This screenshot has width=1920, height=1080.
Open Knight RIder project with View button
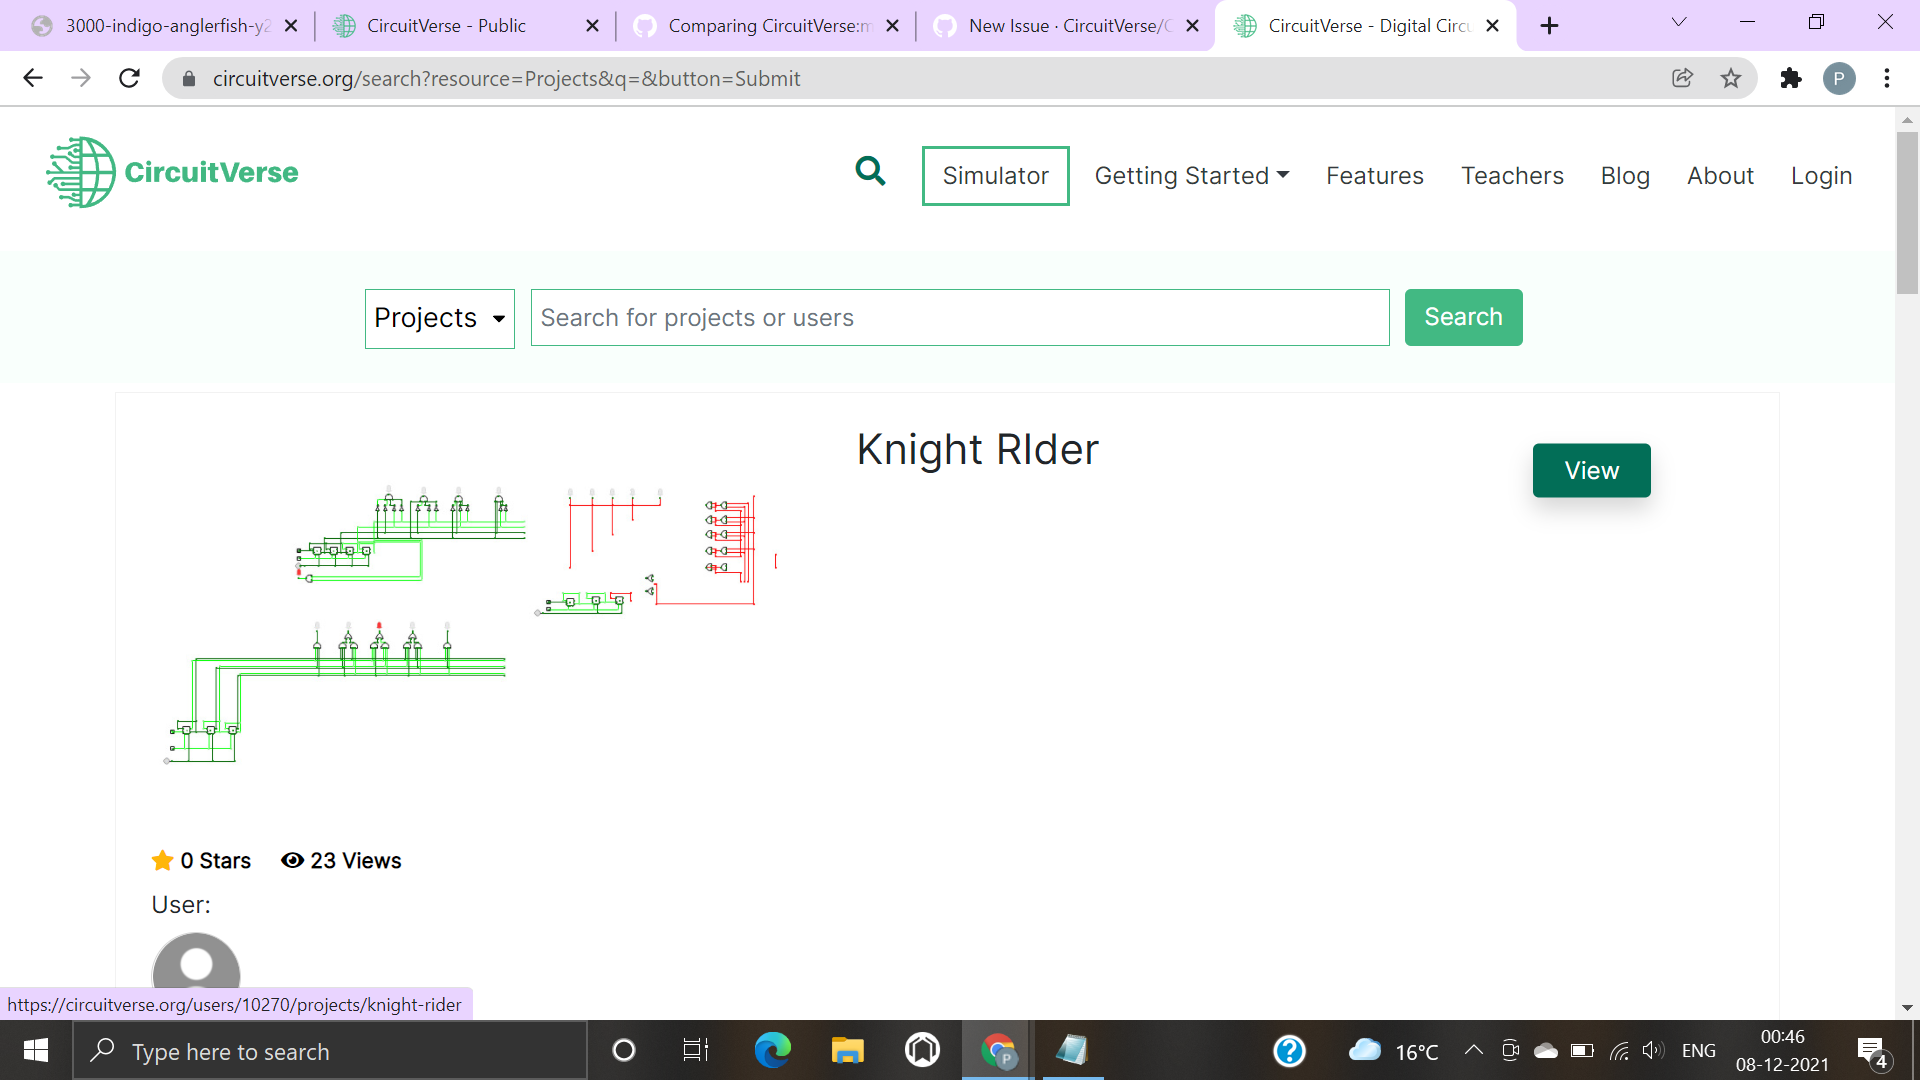[x=1591, y=470]
